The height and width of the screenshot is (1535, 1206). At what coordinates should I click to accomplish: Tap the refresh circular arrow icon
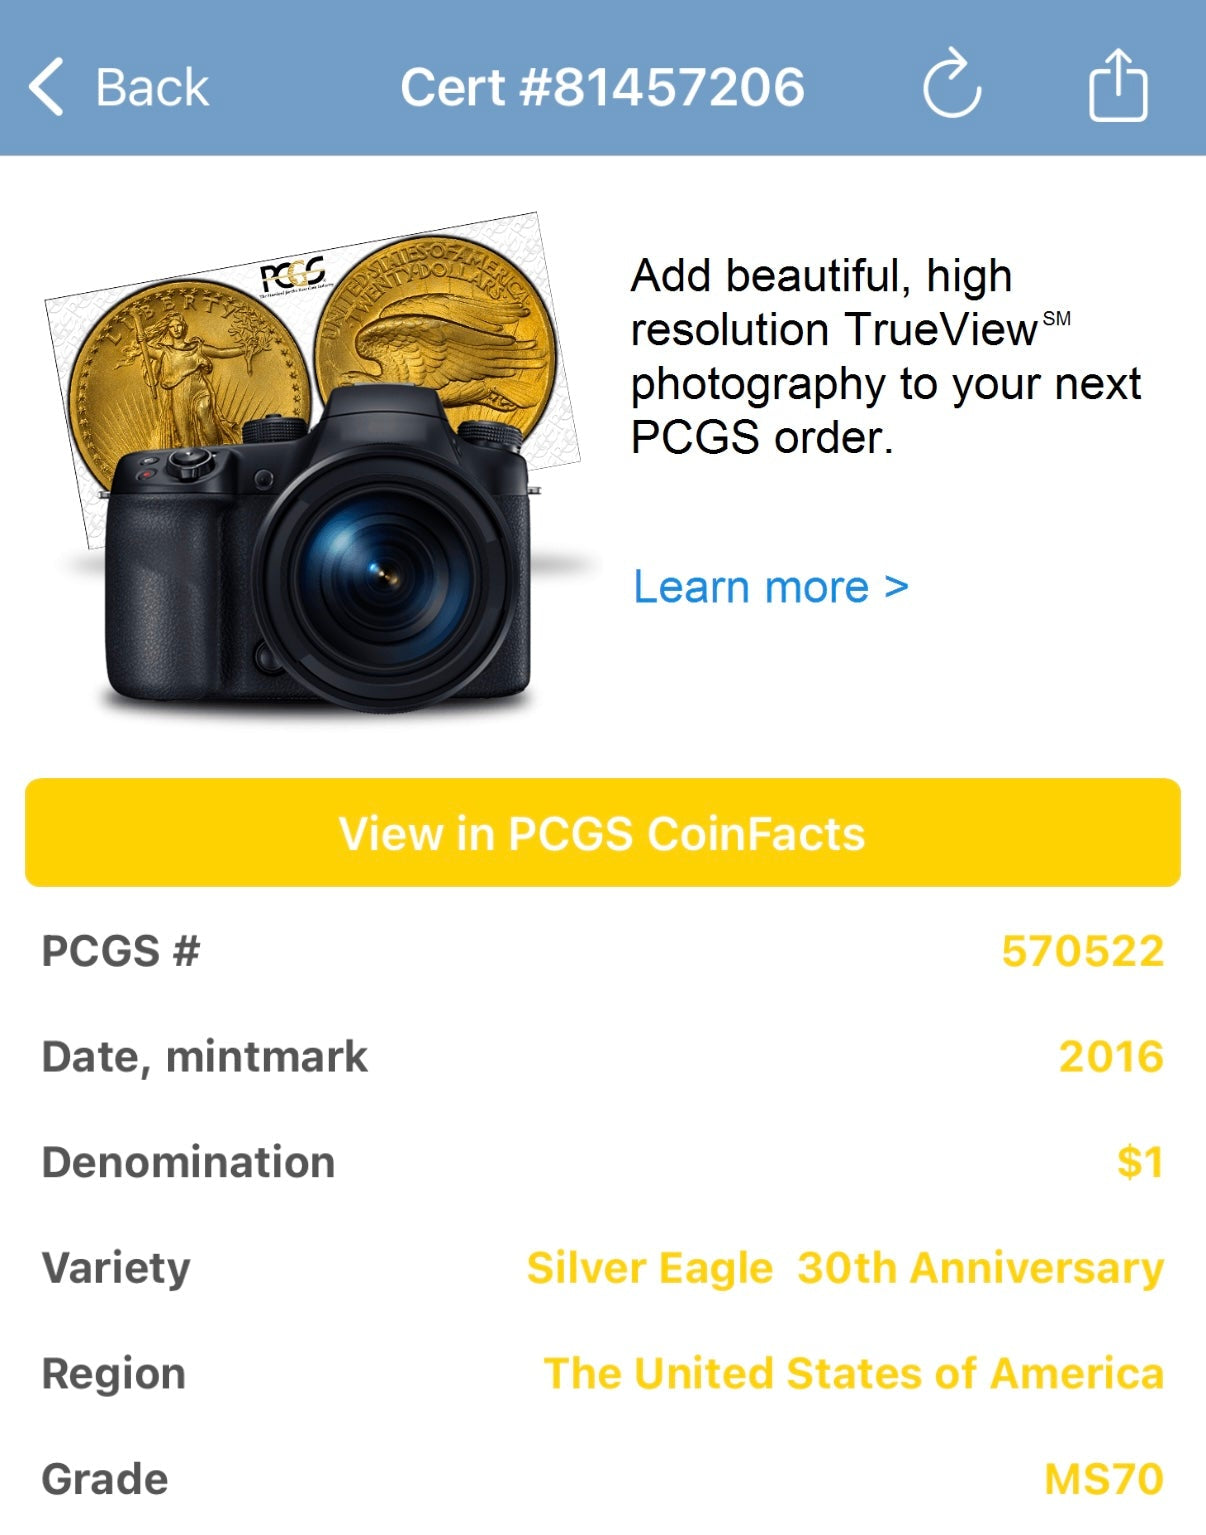pyautogui.click(x=951, y=86)
